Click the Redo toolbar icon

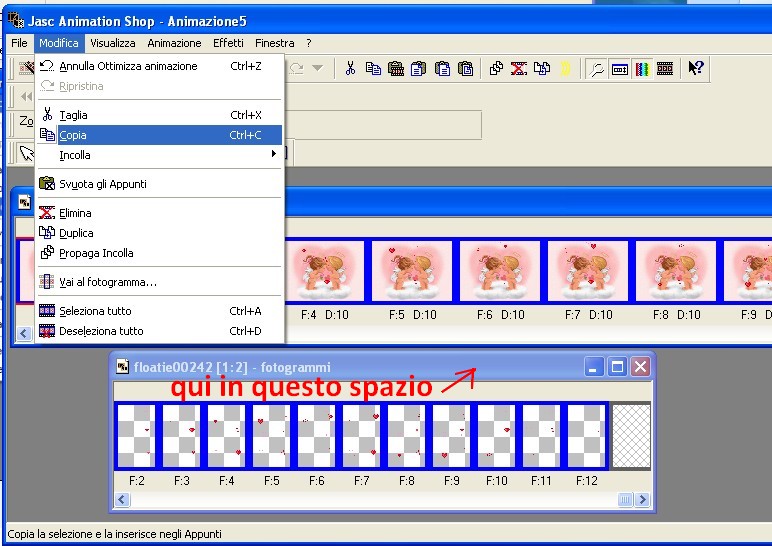(x=296, y=68)
